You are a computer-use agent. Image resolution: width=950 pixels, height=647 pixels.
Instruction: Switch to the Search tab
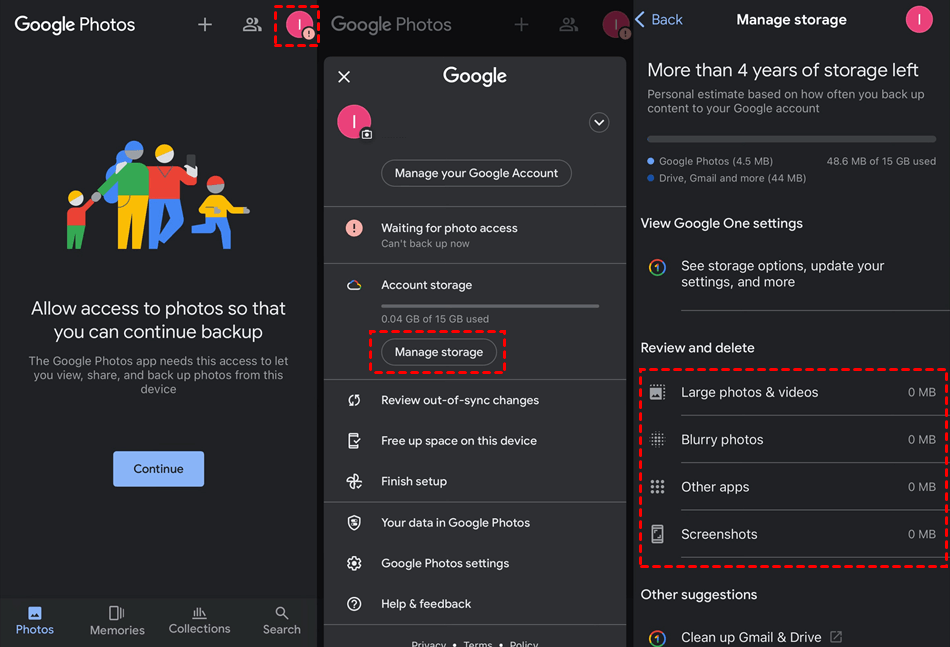(x=282, y=621)
